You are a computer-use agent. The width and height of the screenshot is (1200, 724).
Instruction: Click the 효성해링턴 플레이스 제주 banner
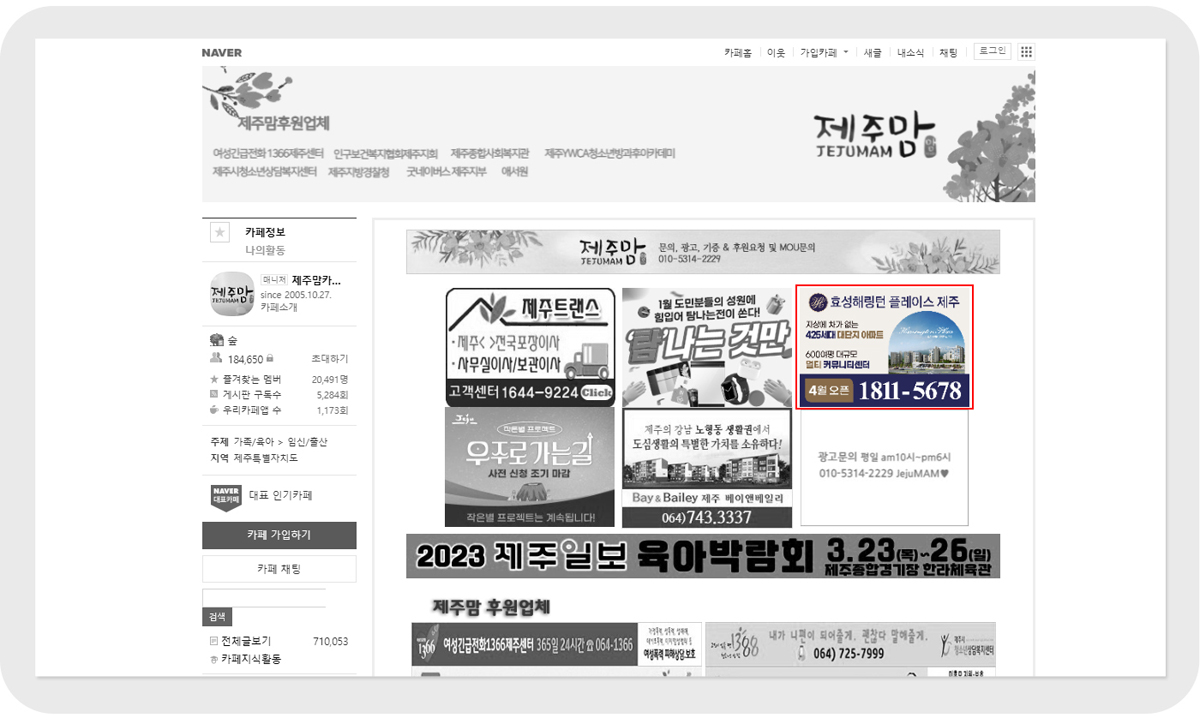pos(885,347)
